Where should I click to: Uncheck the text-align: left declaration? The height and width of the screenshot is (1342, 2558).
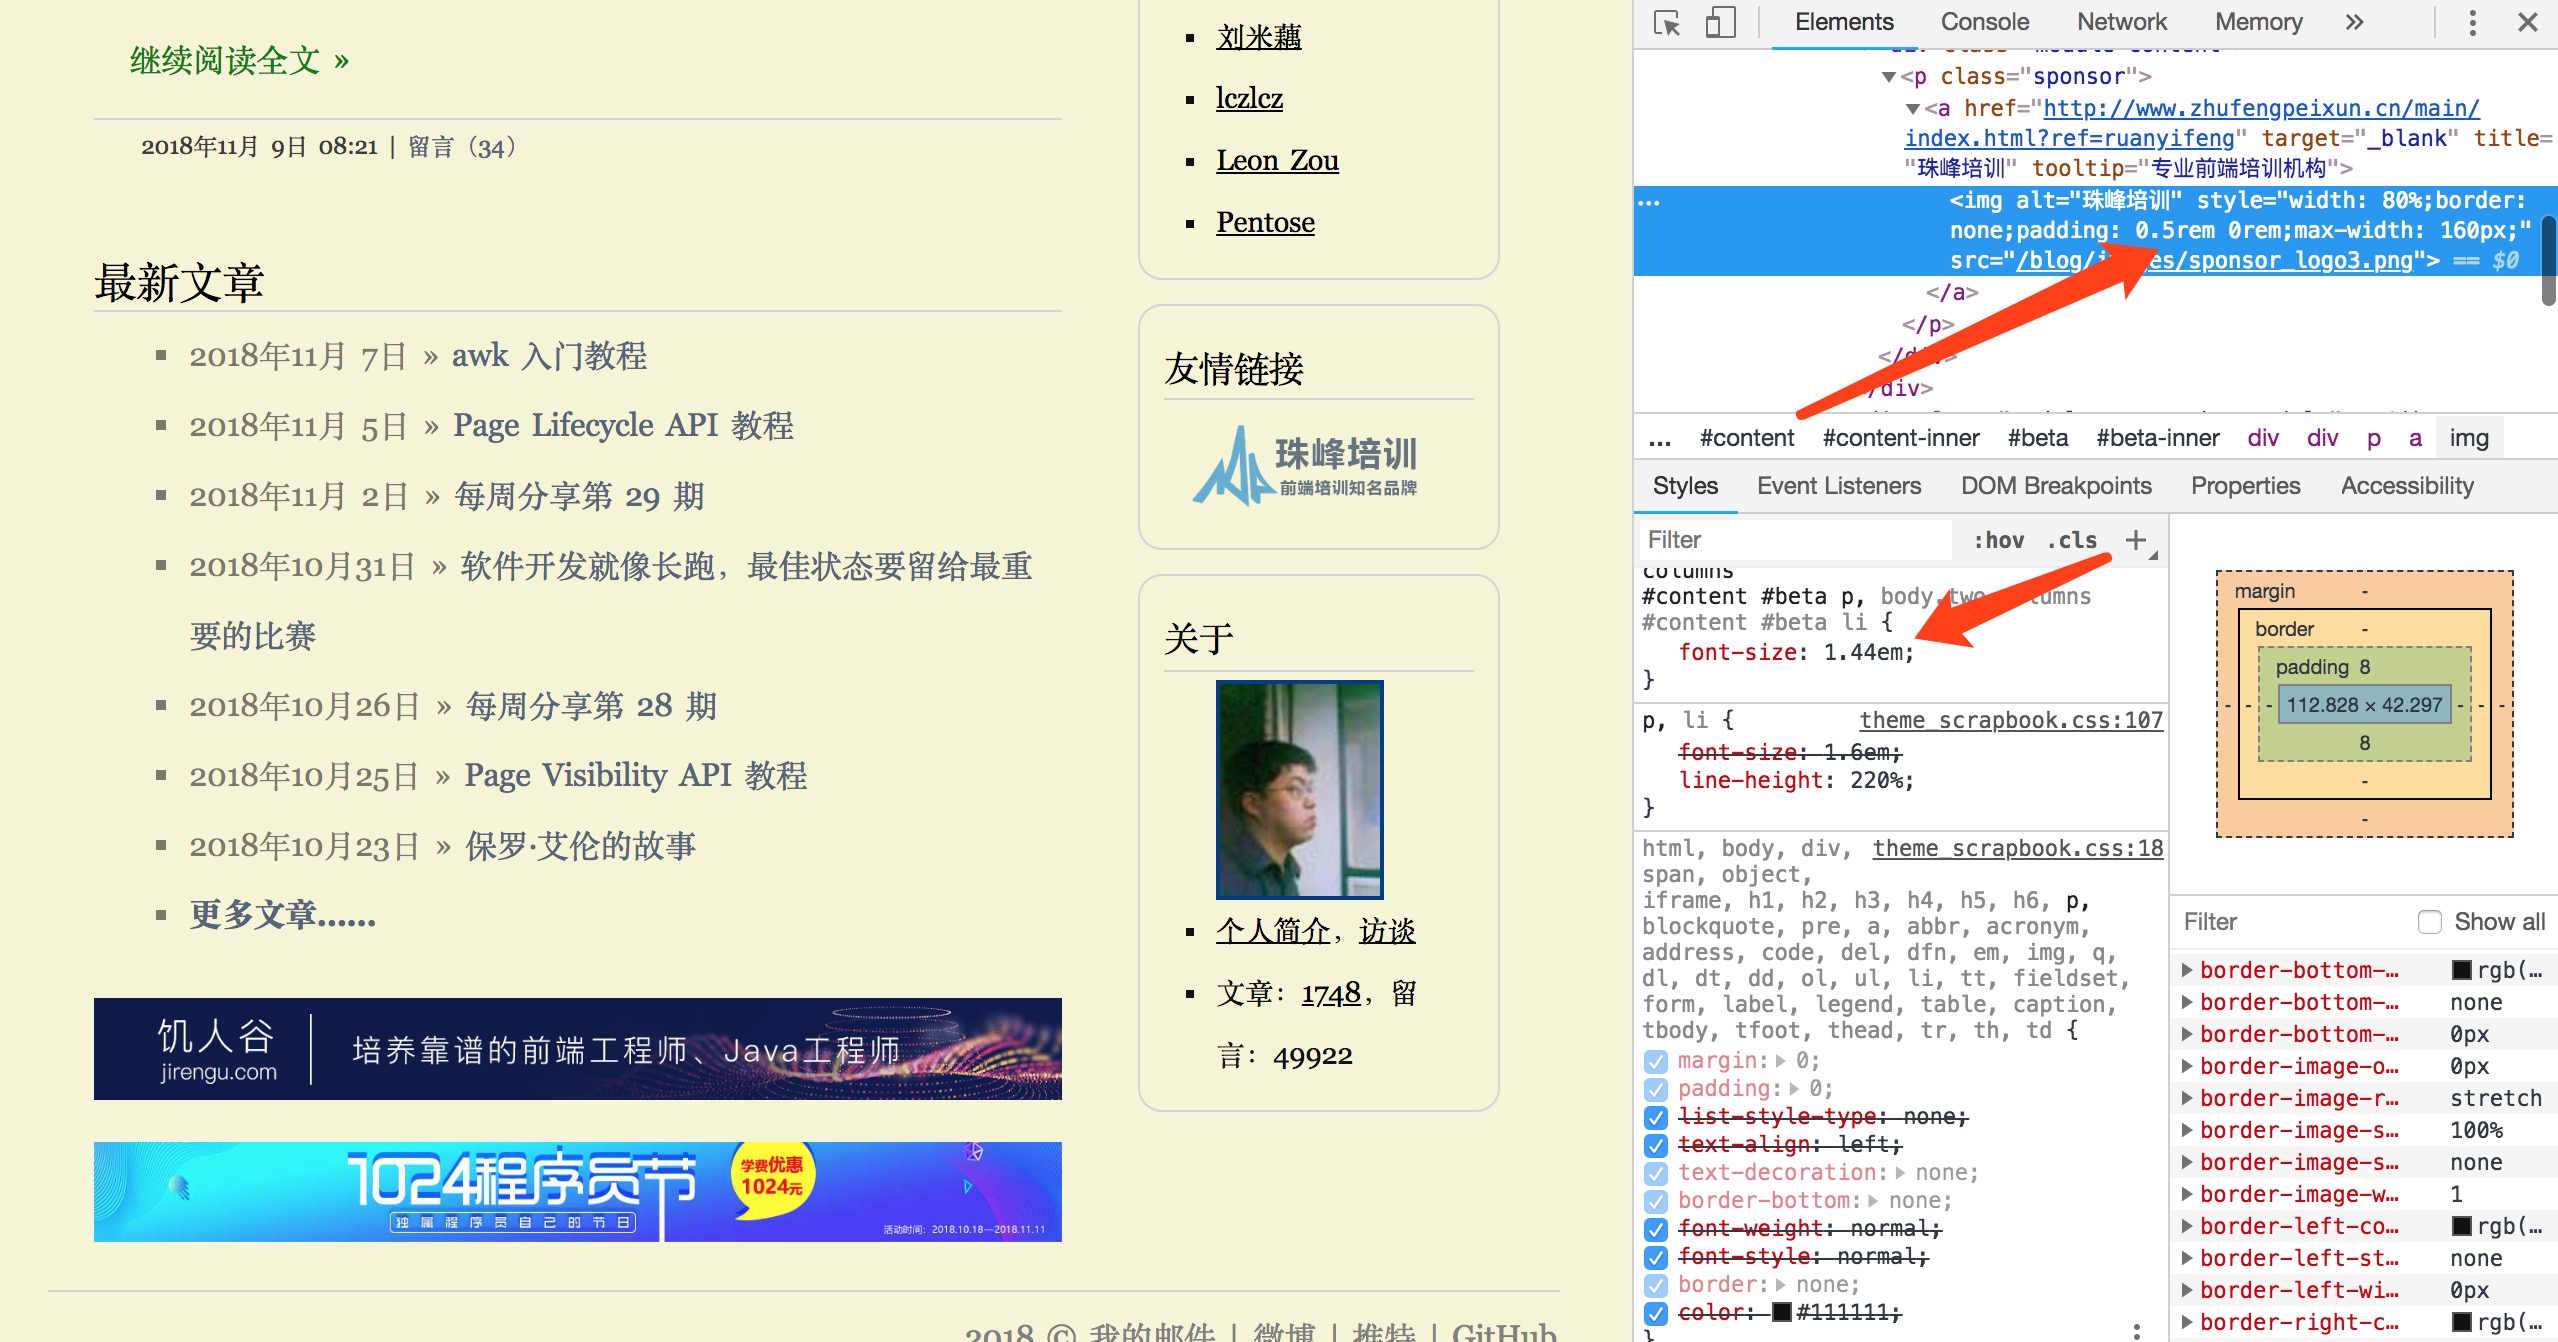tap(1656, 1145)
